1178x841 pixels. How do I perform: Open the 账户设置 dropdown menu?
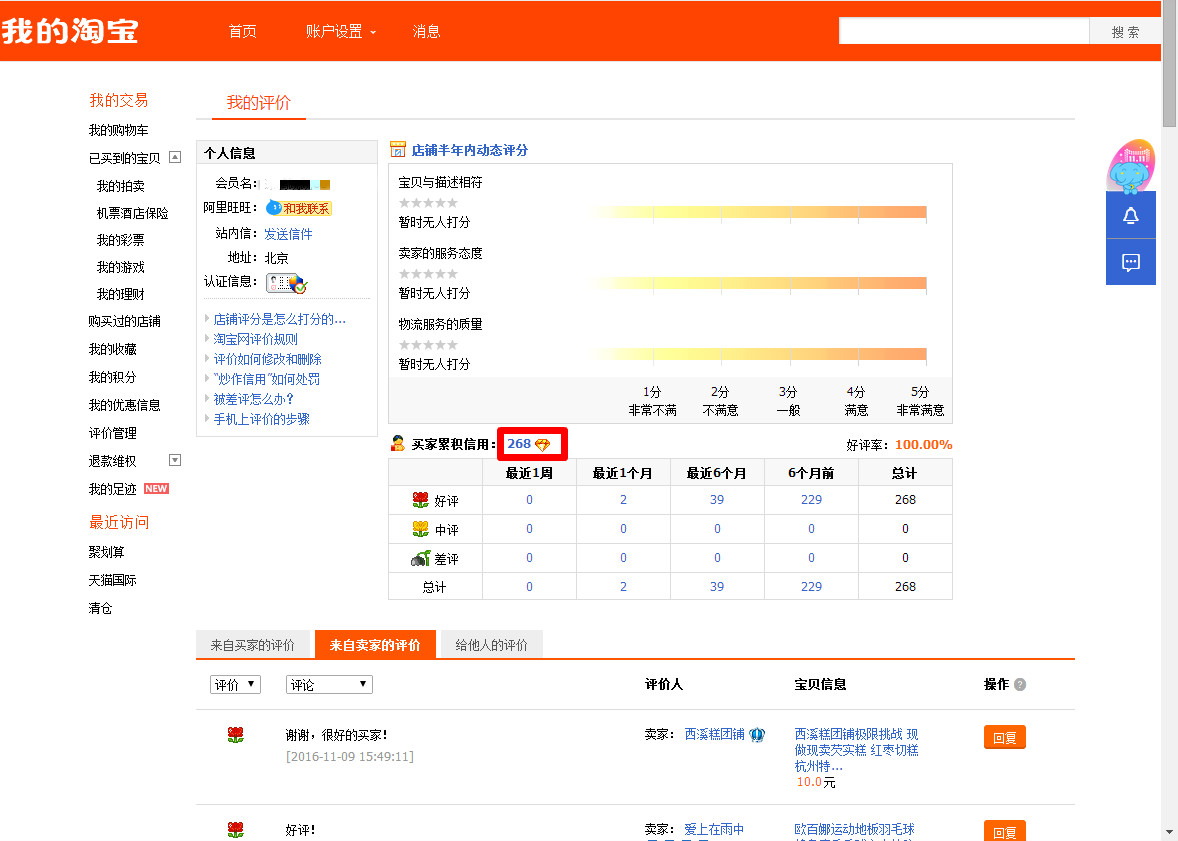click(x=340, y=32)
